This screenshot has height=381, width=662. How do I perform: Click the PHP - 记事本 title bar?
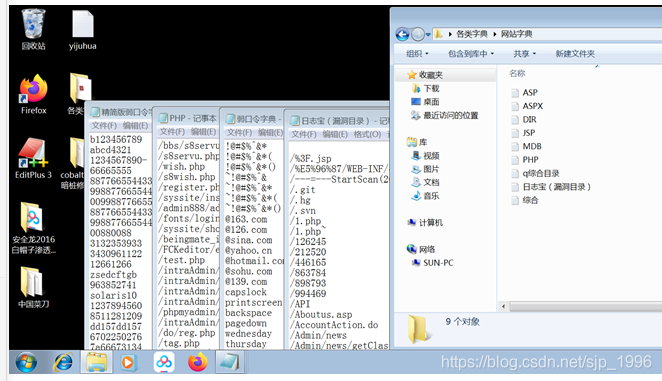pyautogui.click(x=187, y=118)
